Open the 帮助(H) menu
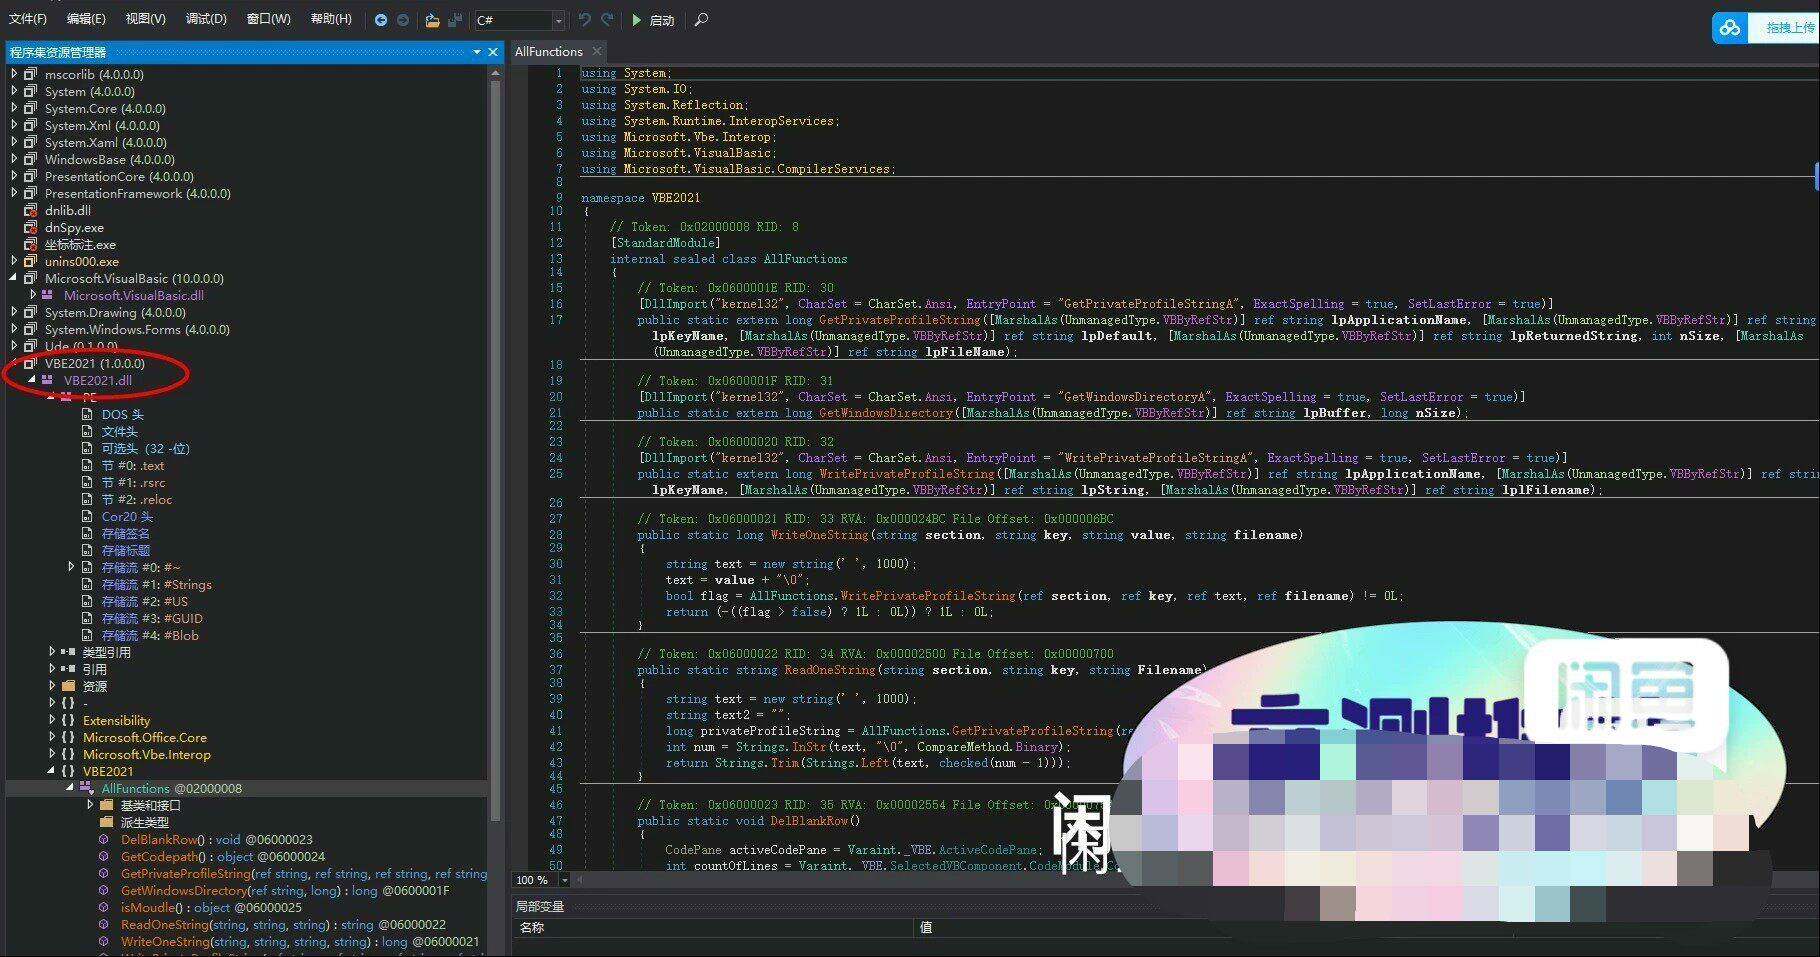This screenshot has width=1820, height=957. (331, 19)
